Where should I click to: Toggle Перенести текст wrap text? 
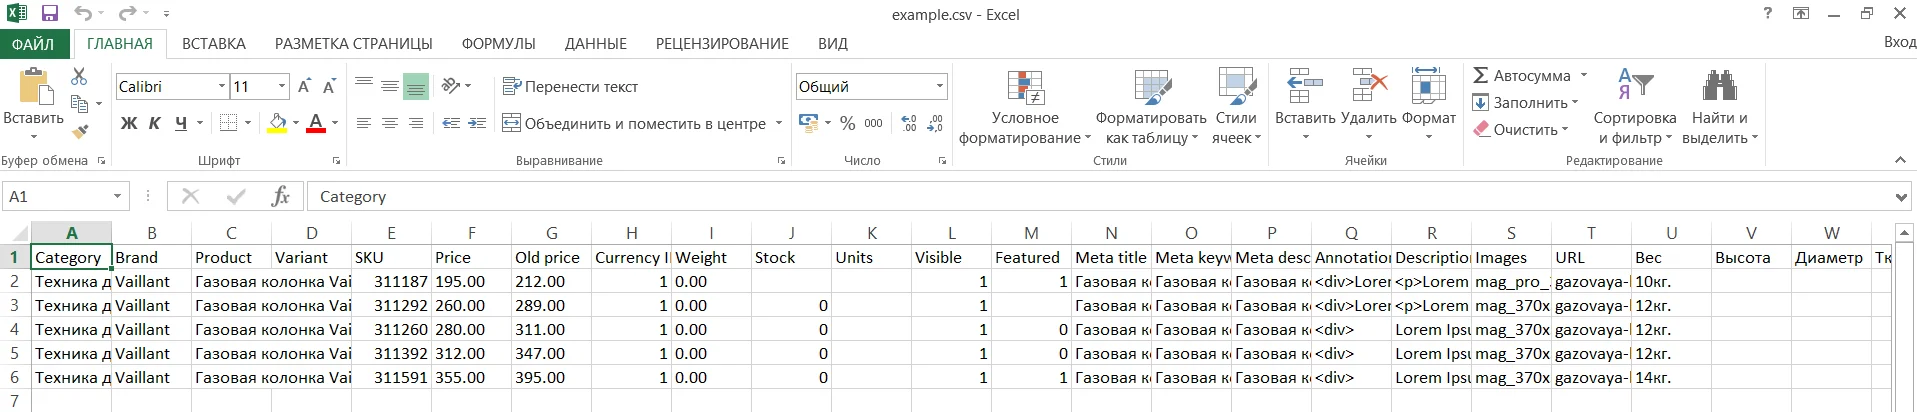pyautogui.click(x=570, y=87)
